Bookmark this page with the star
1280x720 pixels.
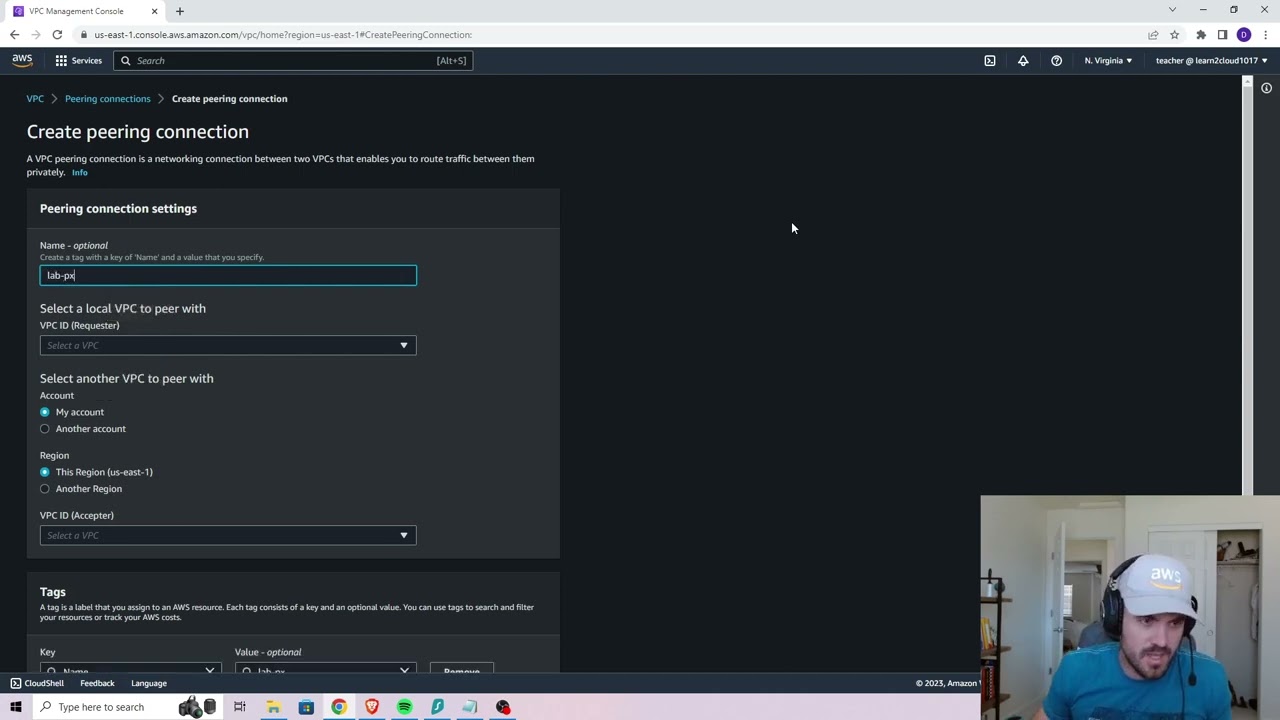[1175, 34]
